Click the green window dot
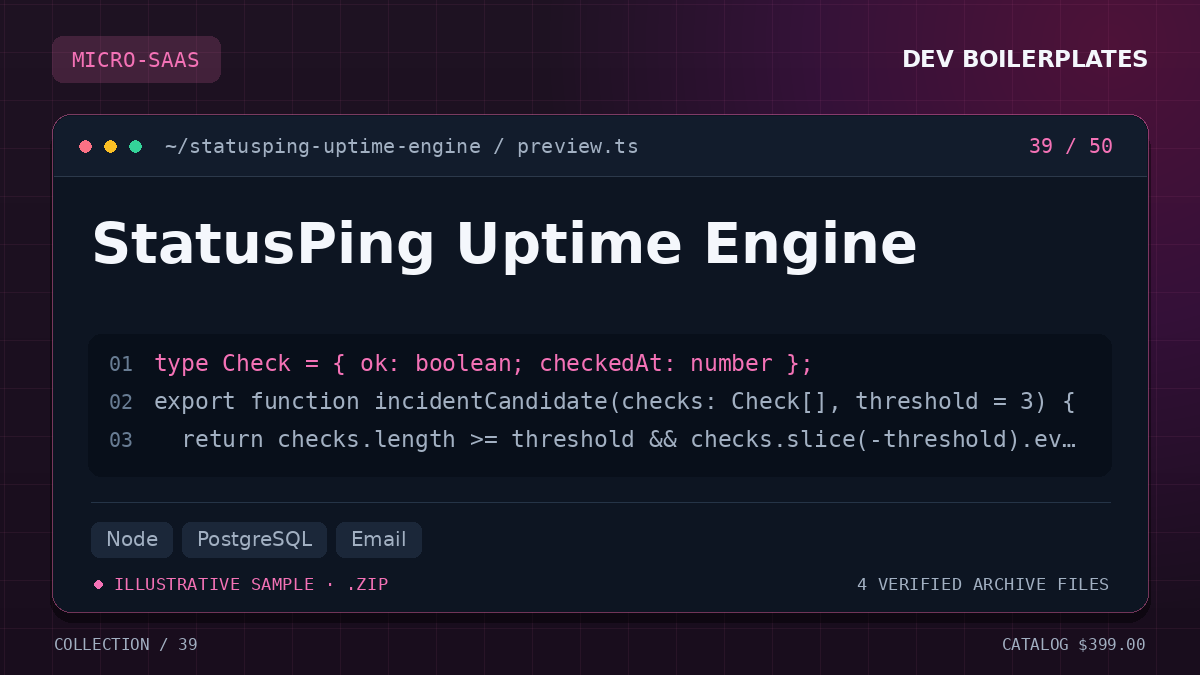This screenshot has width=1200, height=675. click(136, 147)
